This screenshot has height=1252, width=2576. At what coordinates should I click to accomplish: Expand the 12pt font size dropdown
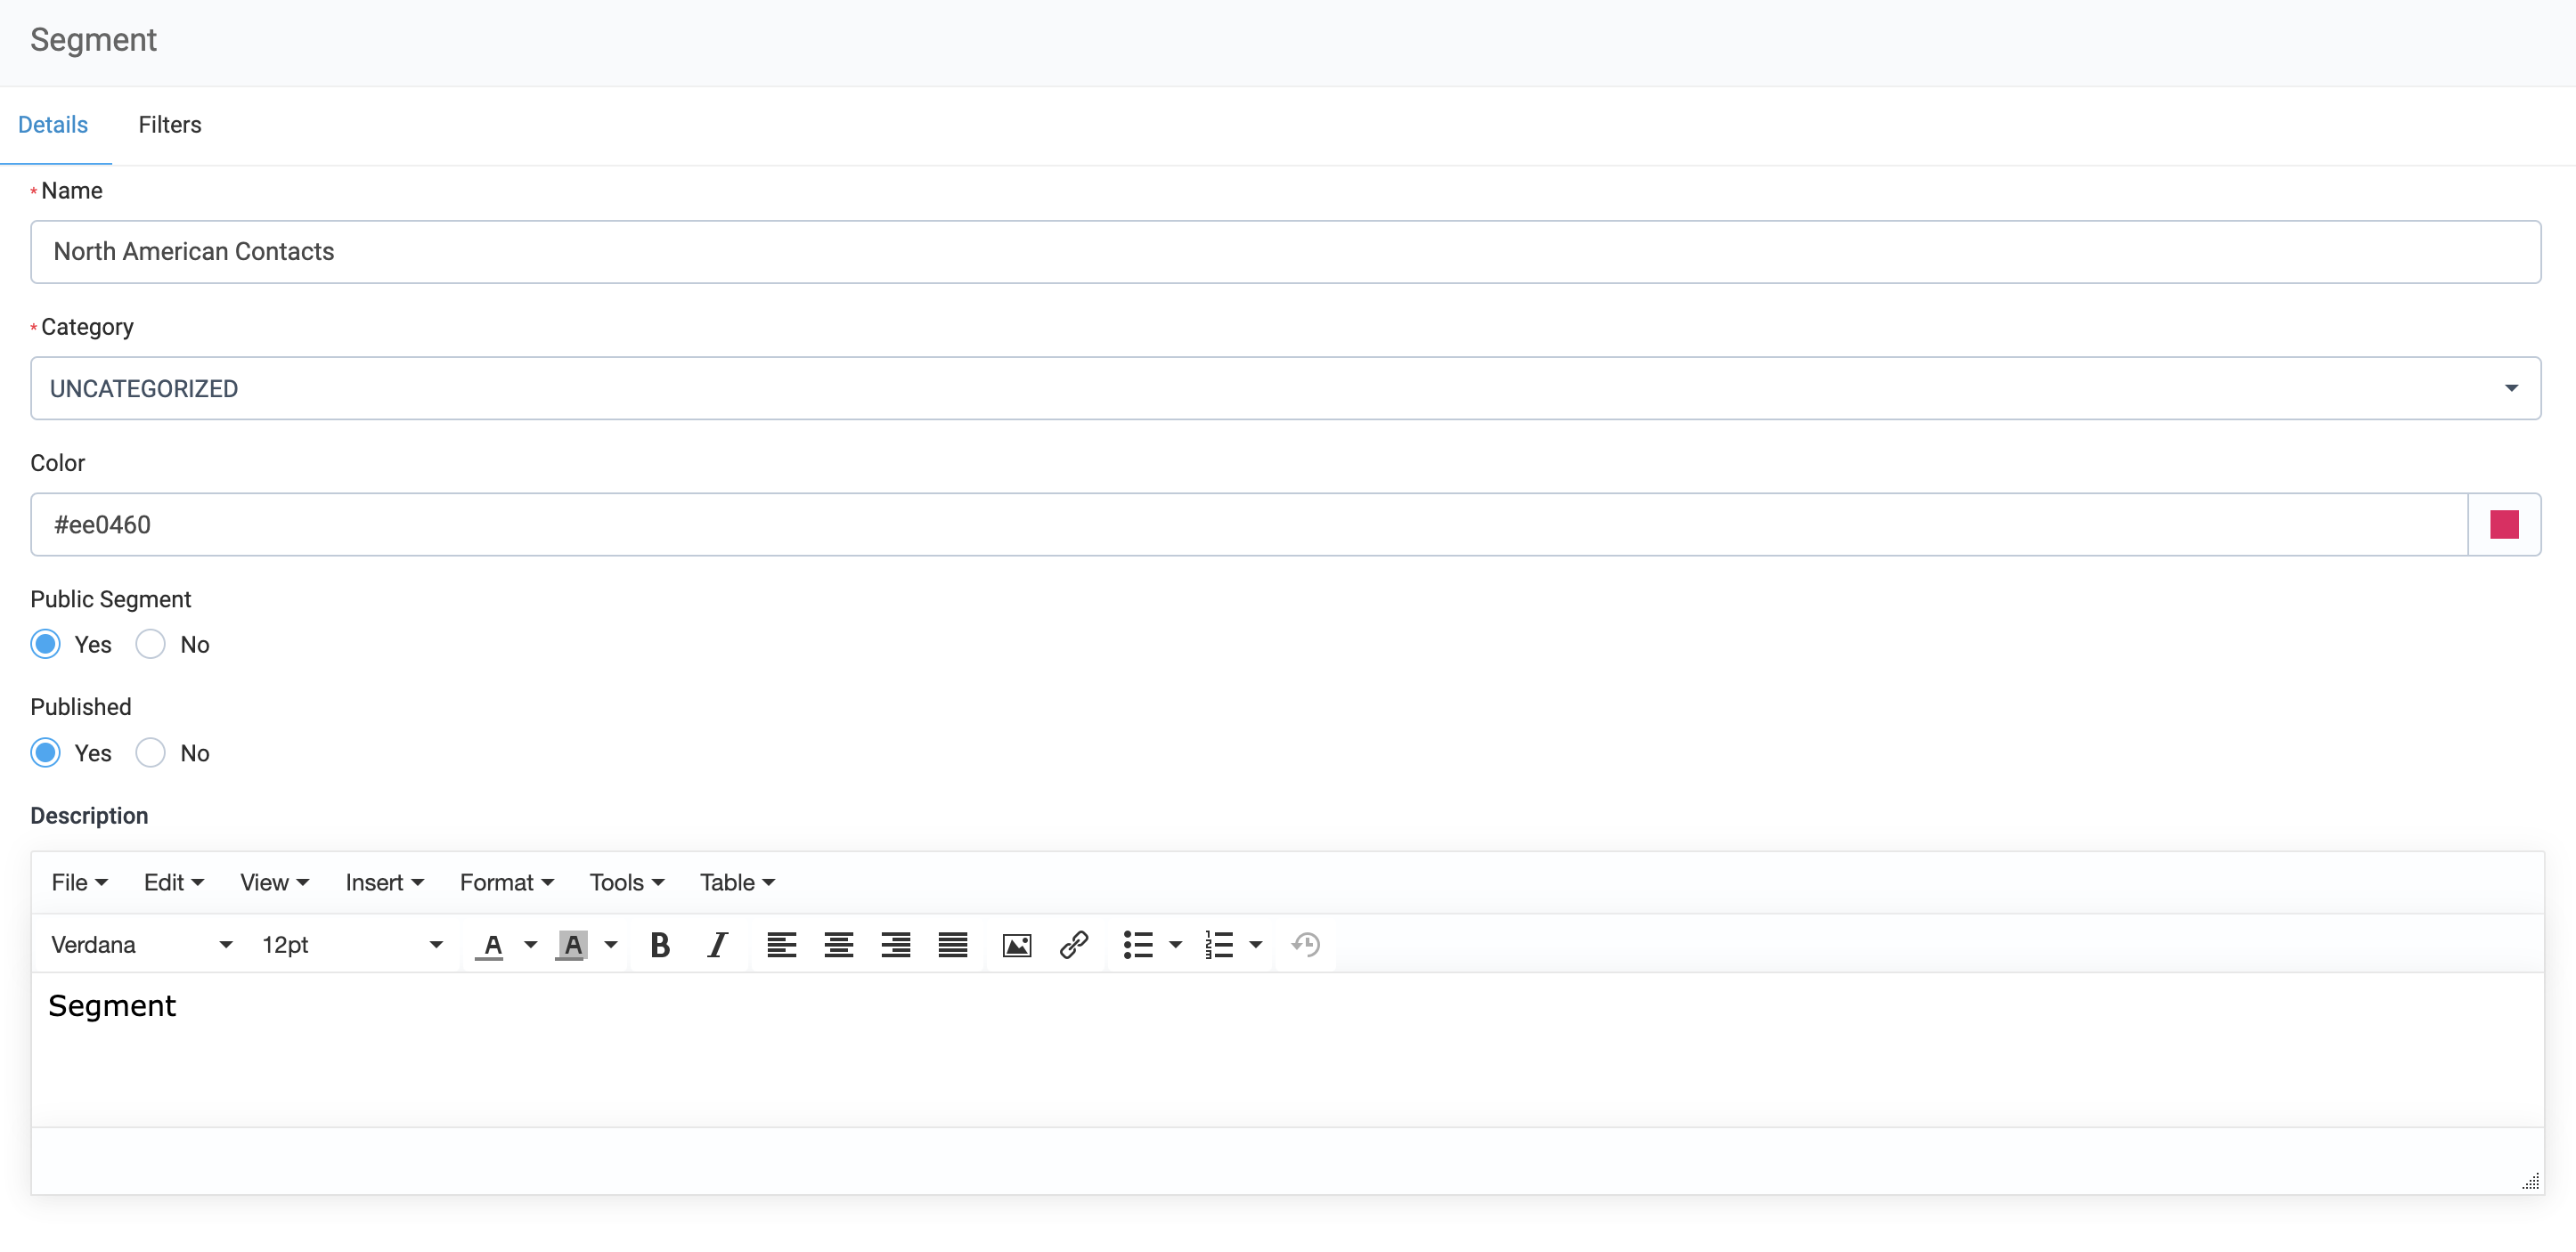pos(351,944)
